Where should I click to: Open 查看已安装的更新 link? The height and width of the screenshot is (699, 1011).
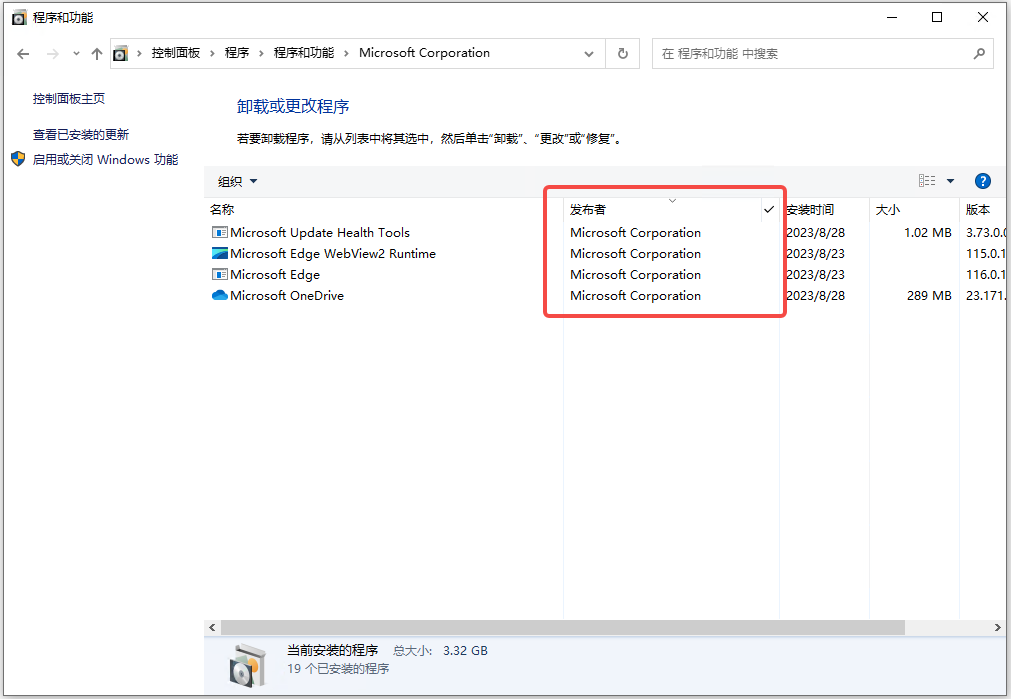pos(81,135)
